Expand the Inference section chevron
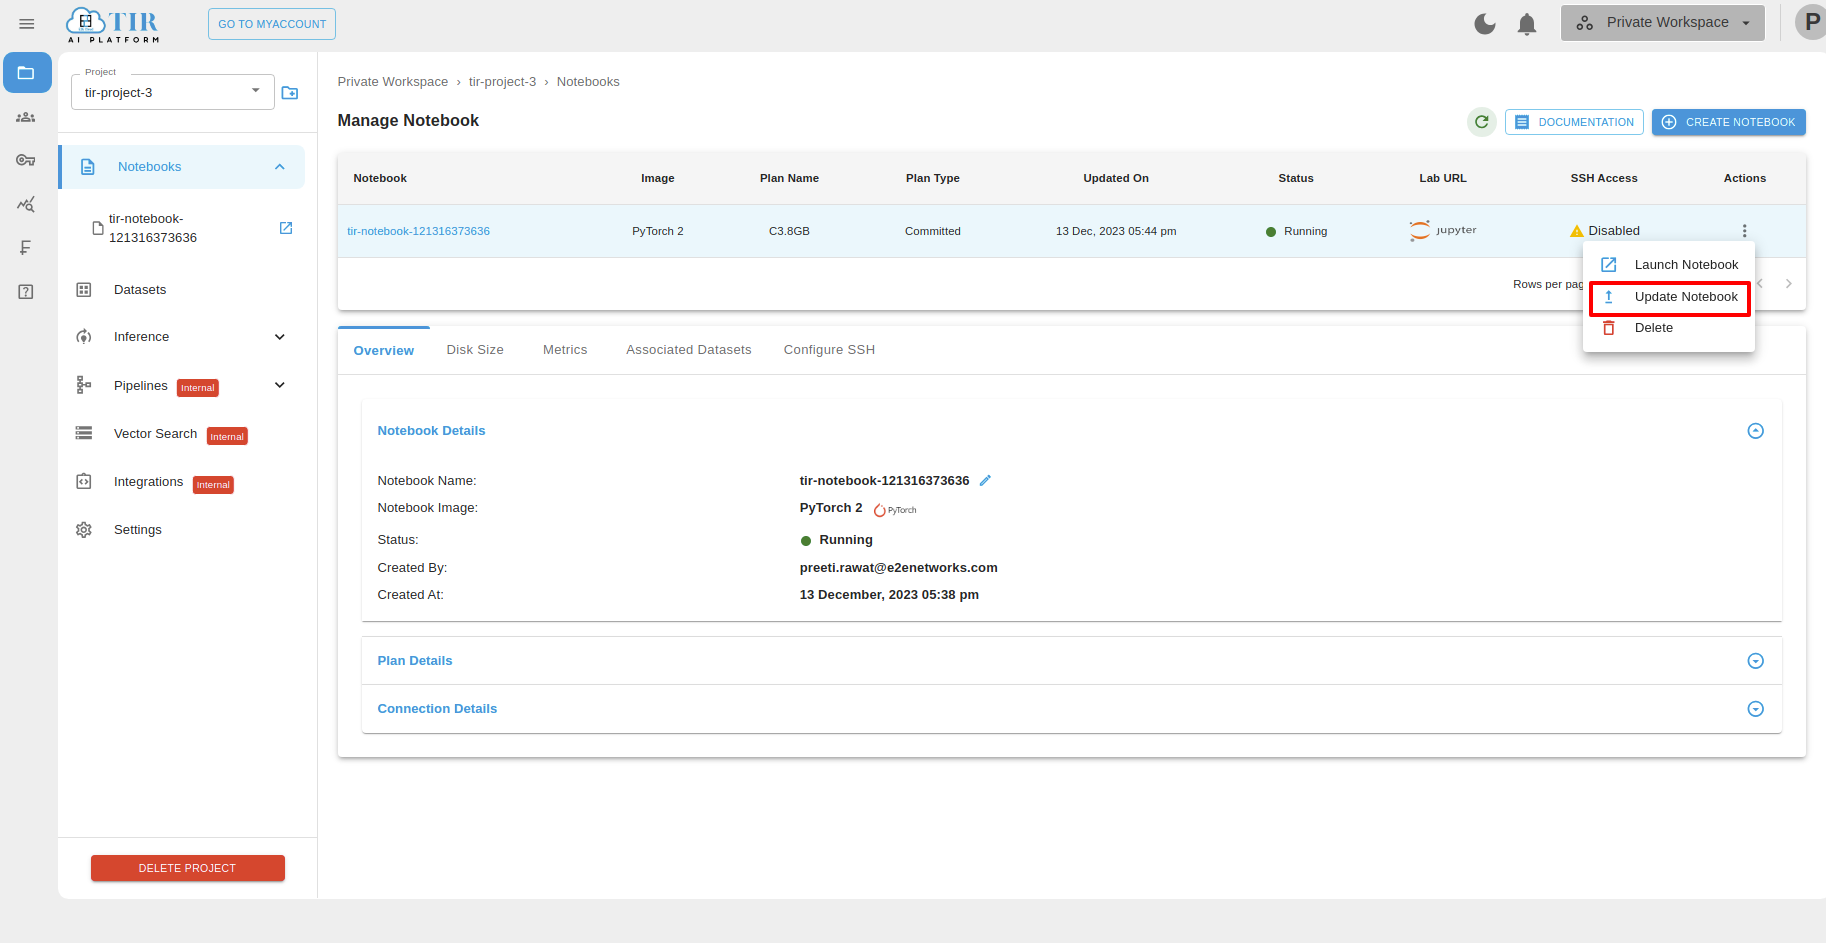This screenshot has width=1826, height=943. pos(280,337)
